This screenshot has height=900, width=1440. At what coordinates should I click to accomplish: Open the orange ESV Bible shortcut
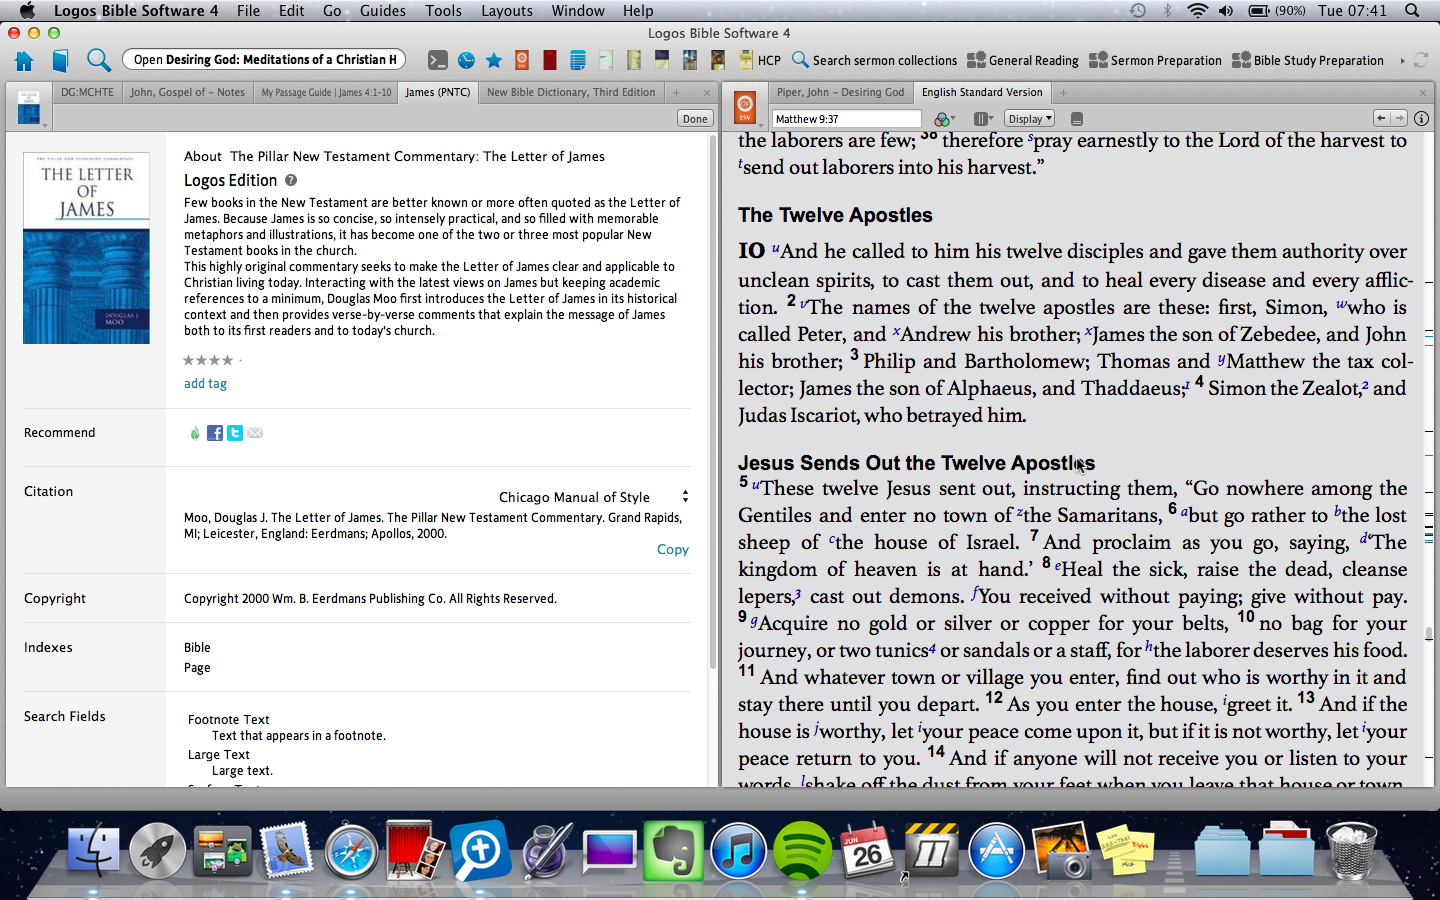[522, 60]
